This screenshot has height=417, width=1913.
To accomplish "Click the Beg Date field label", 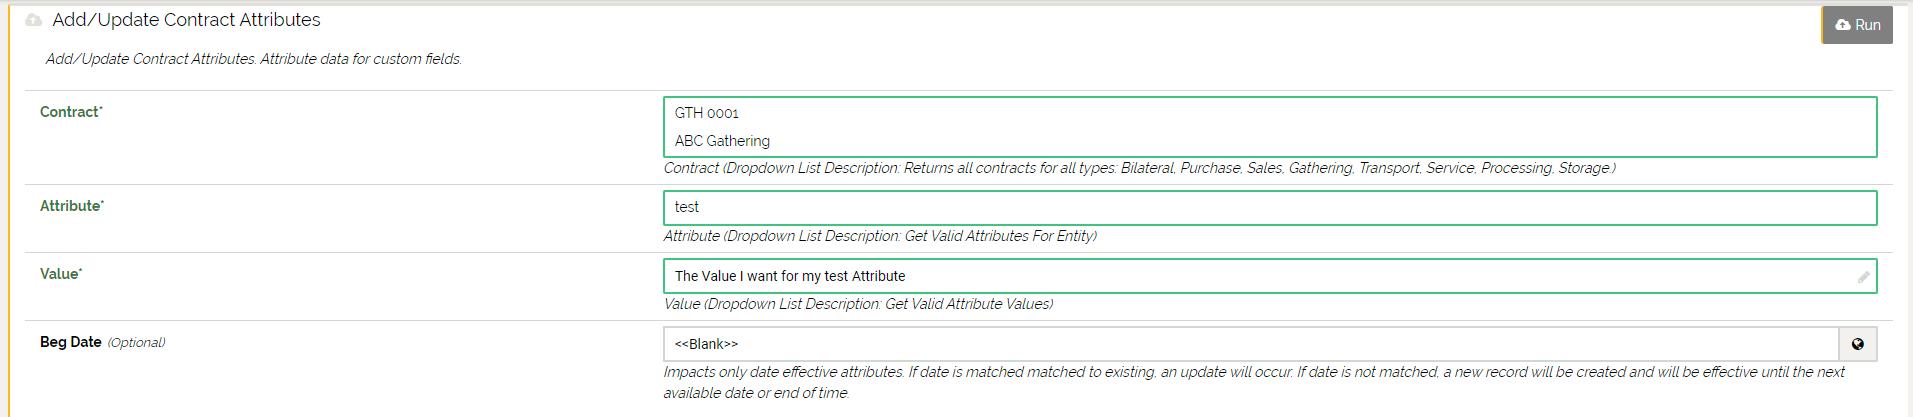I will [70, 342].
